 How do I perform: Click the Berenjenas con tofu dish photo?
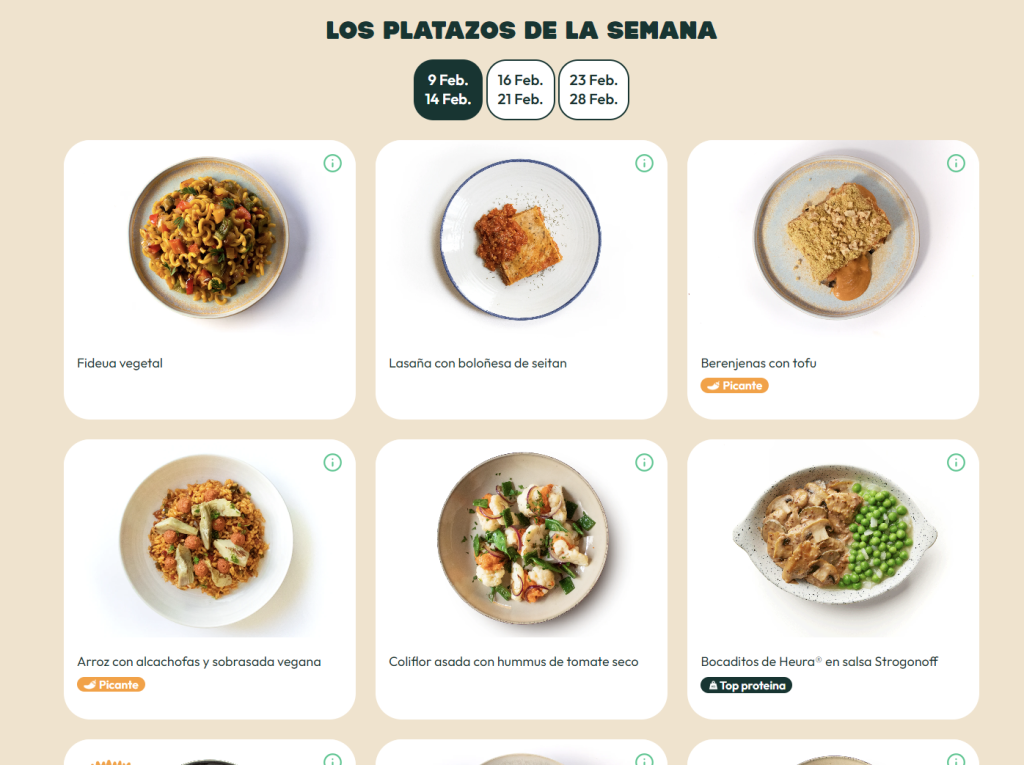(x=837, y=238)
